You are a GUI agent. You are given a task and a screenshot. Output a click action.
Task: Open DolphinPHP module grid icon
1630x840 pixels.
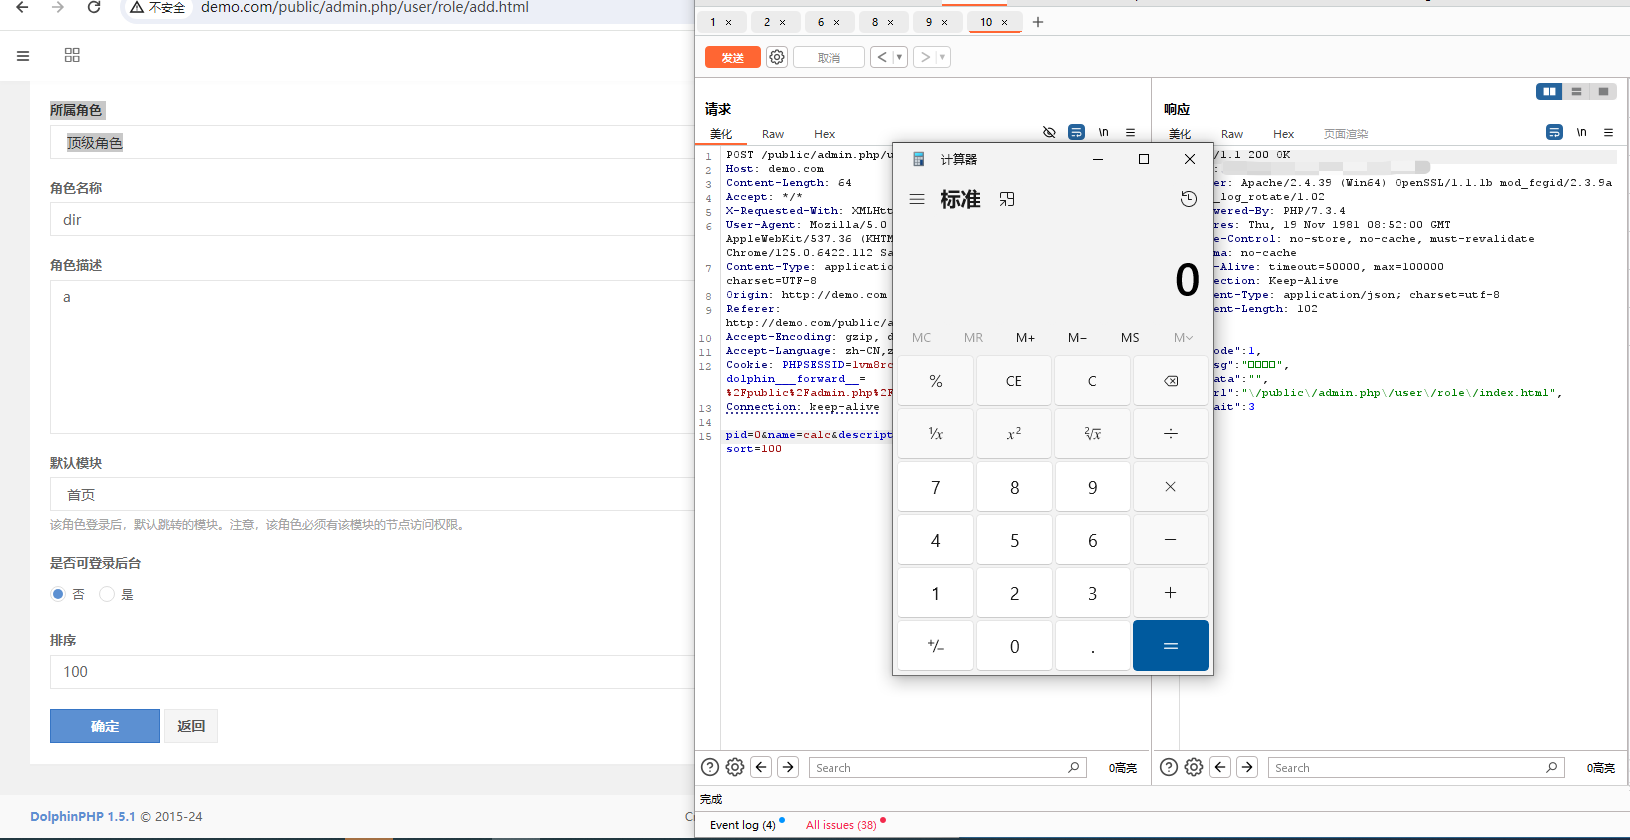click(x=72, y=55)
